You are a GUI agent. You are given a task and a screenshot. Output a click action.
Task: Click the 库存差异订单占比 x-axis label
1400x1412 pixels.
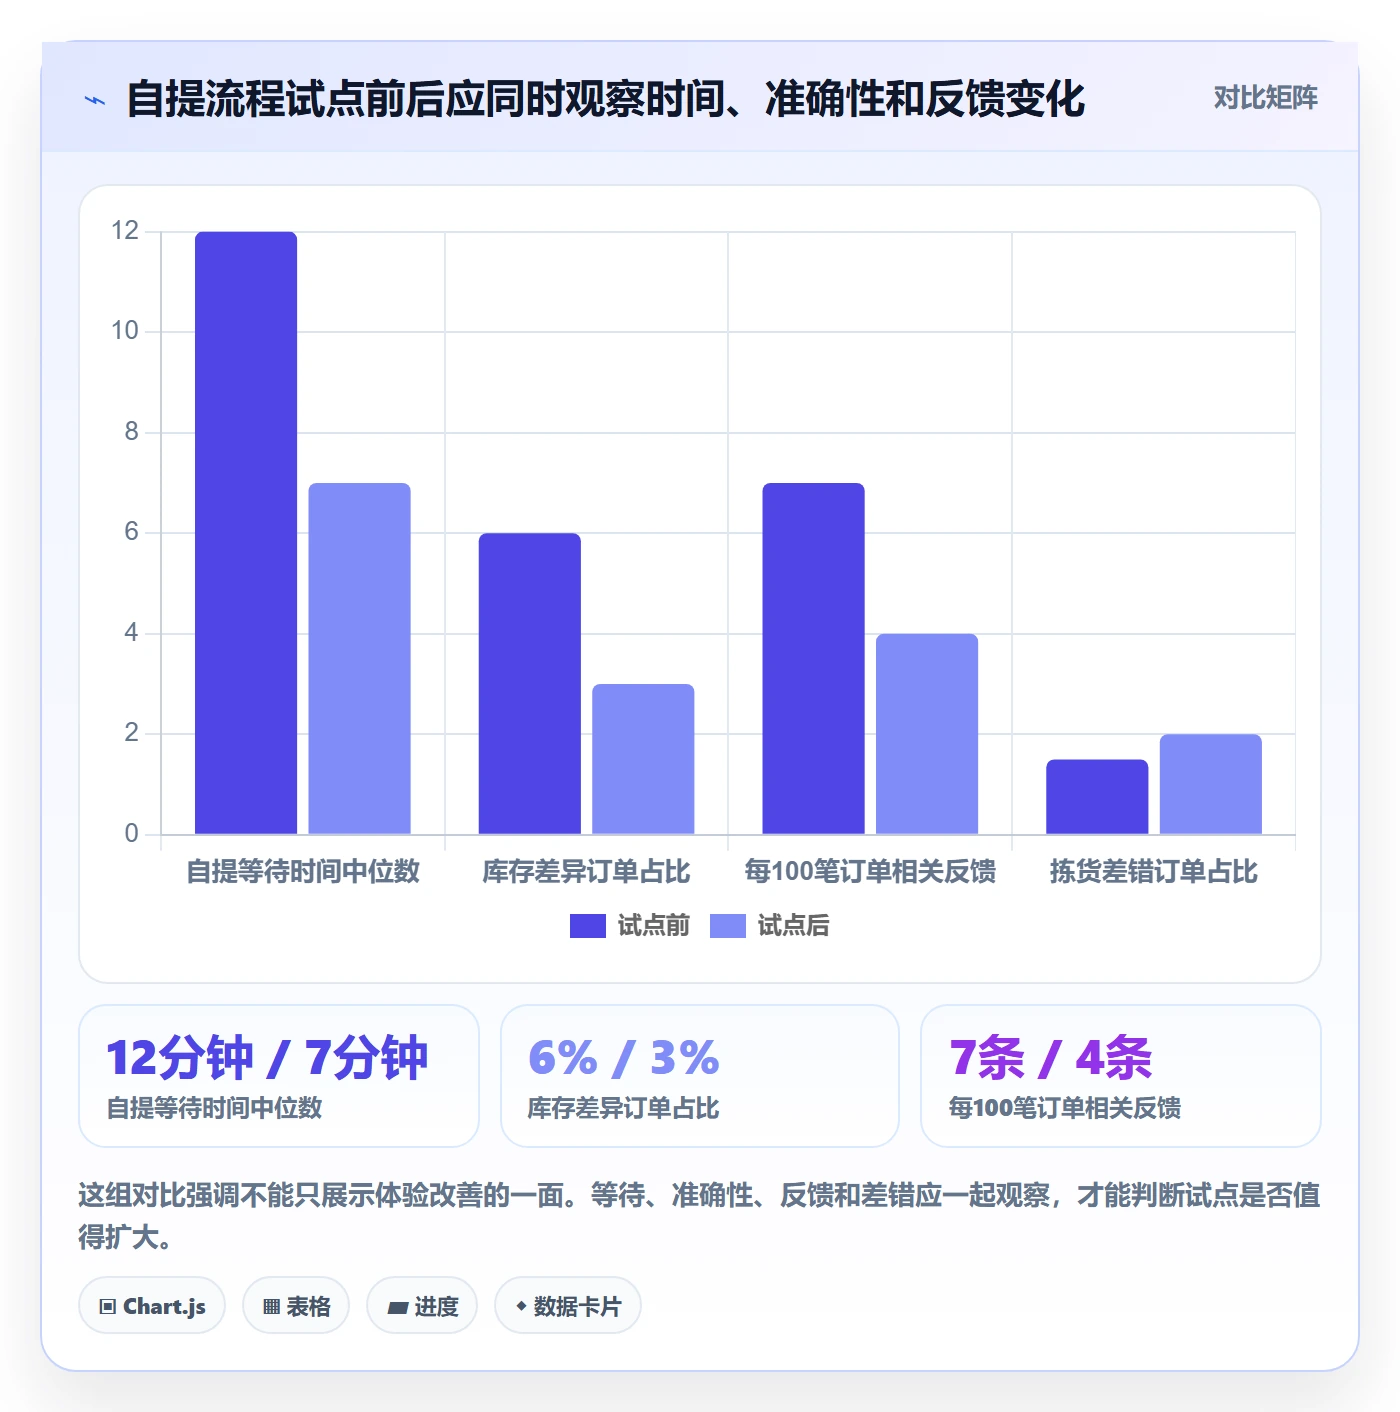tap(586, 872)
